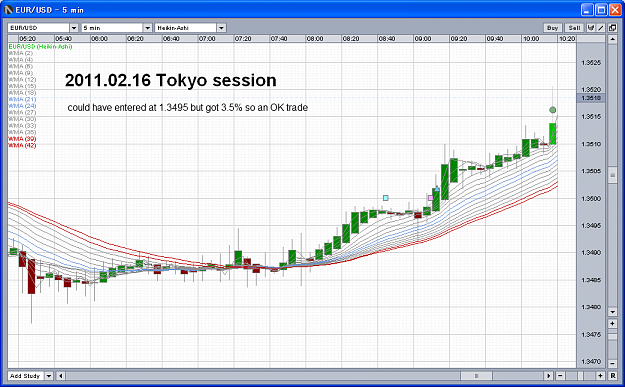Click the 1.3500 price axis label
Image resolution: width=625 pixels, height=387 pixels.
tap(591, 198)
